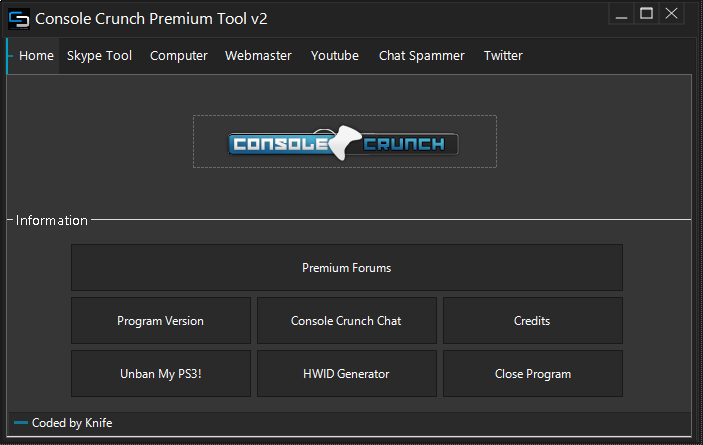
Task: Minimize the Console Crunch window
Action: [621, 14]
